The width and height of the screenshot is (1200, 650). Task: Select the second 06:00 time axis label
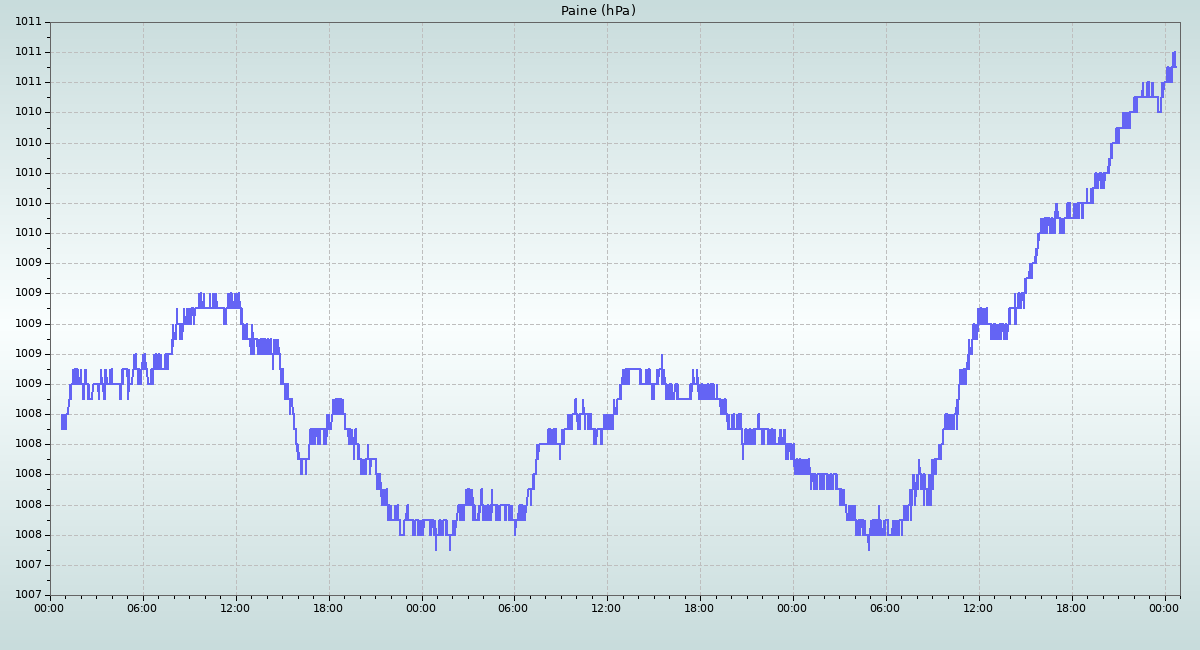514,607
